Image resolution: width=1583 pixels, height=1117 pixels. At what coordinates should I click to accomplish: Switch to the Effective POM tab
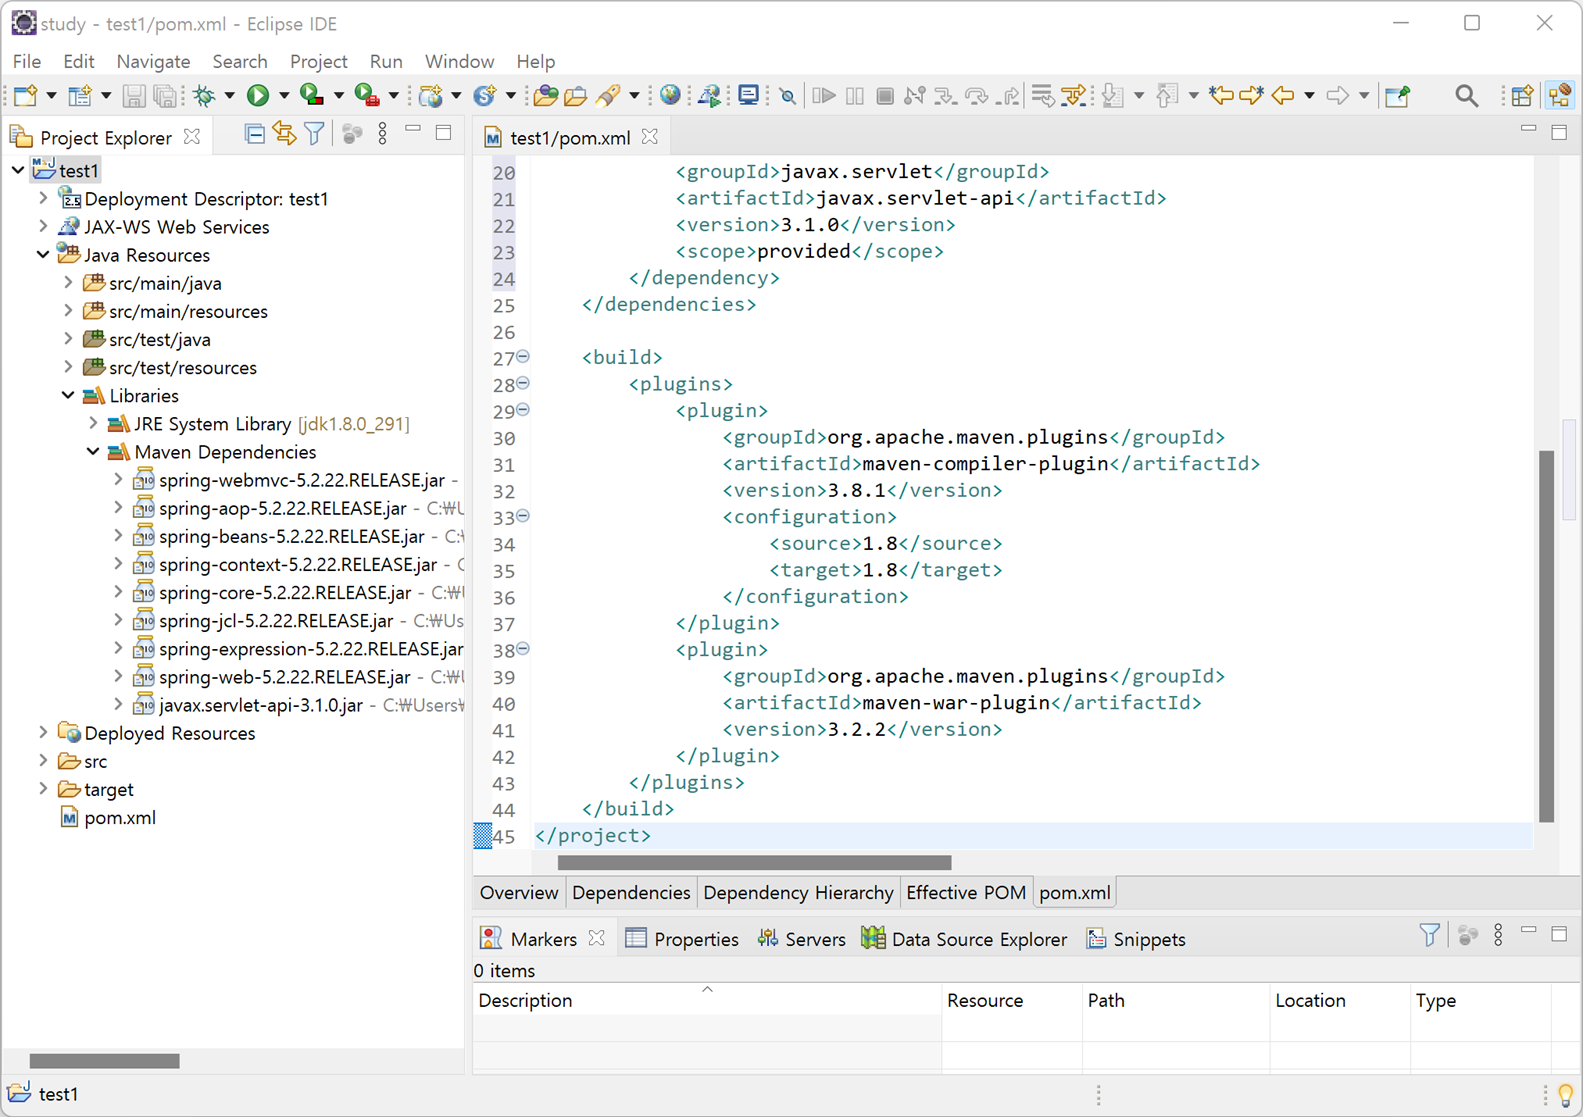coord(966,893)
